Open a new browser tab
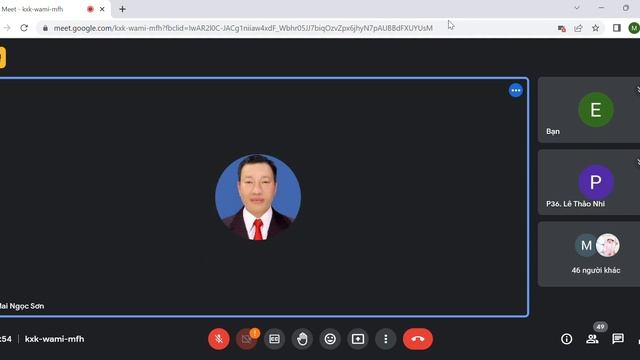 [122, 9]
